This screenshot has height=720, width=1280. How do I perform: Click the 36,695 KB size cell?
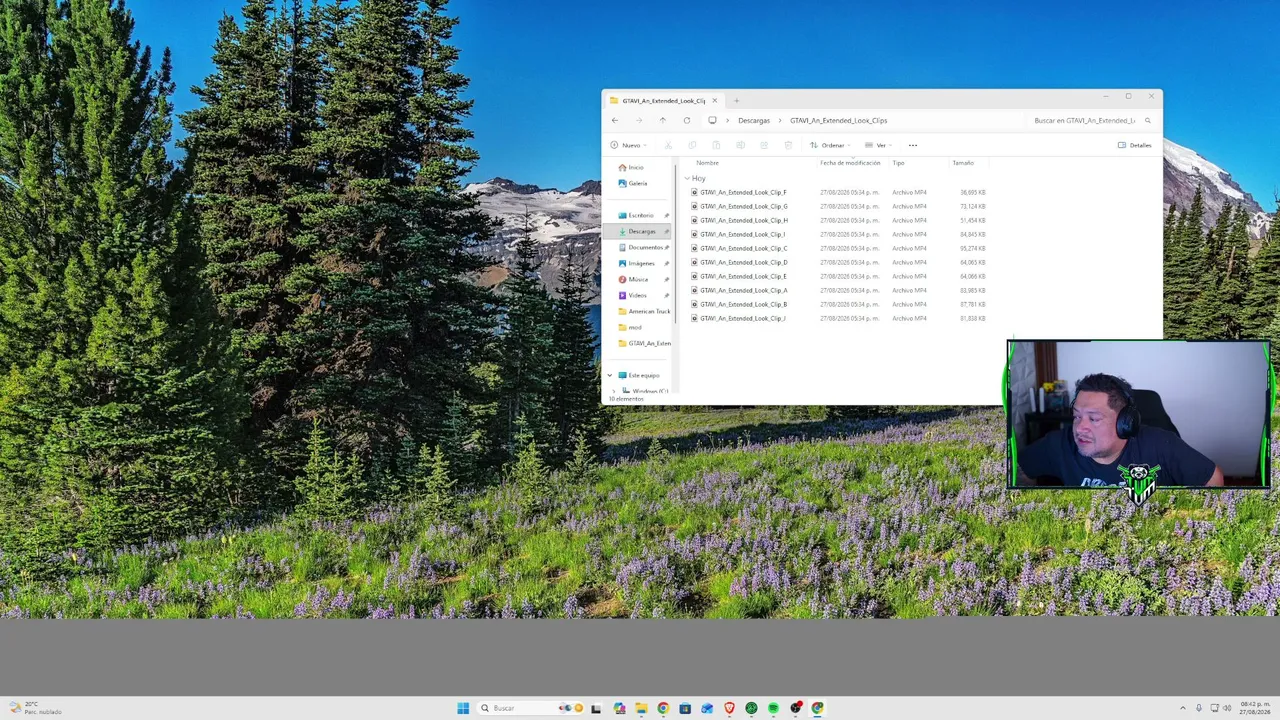point(973,192)
